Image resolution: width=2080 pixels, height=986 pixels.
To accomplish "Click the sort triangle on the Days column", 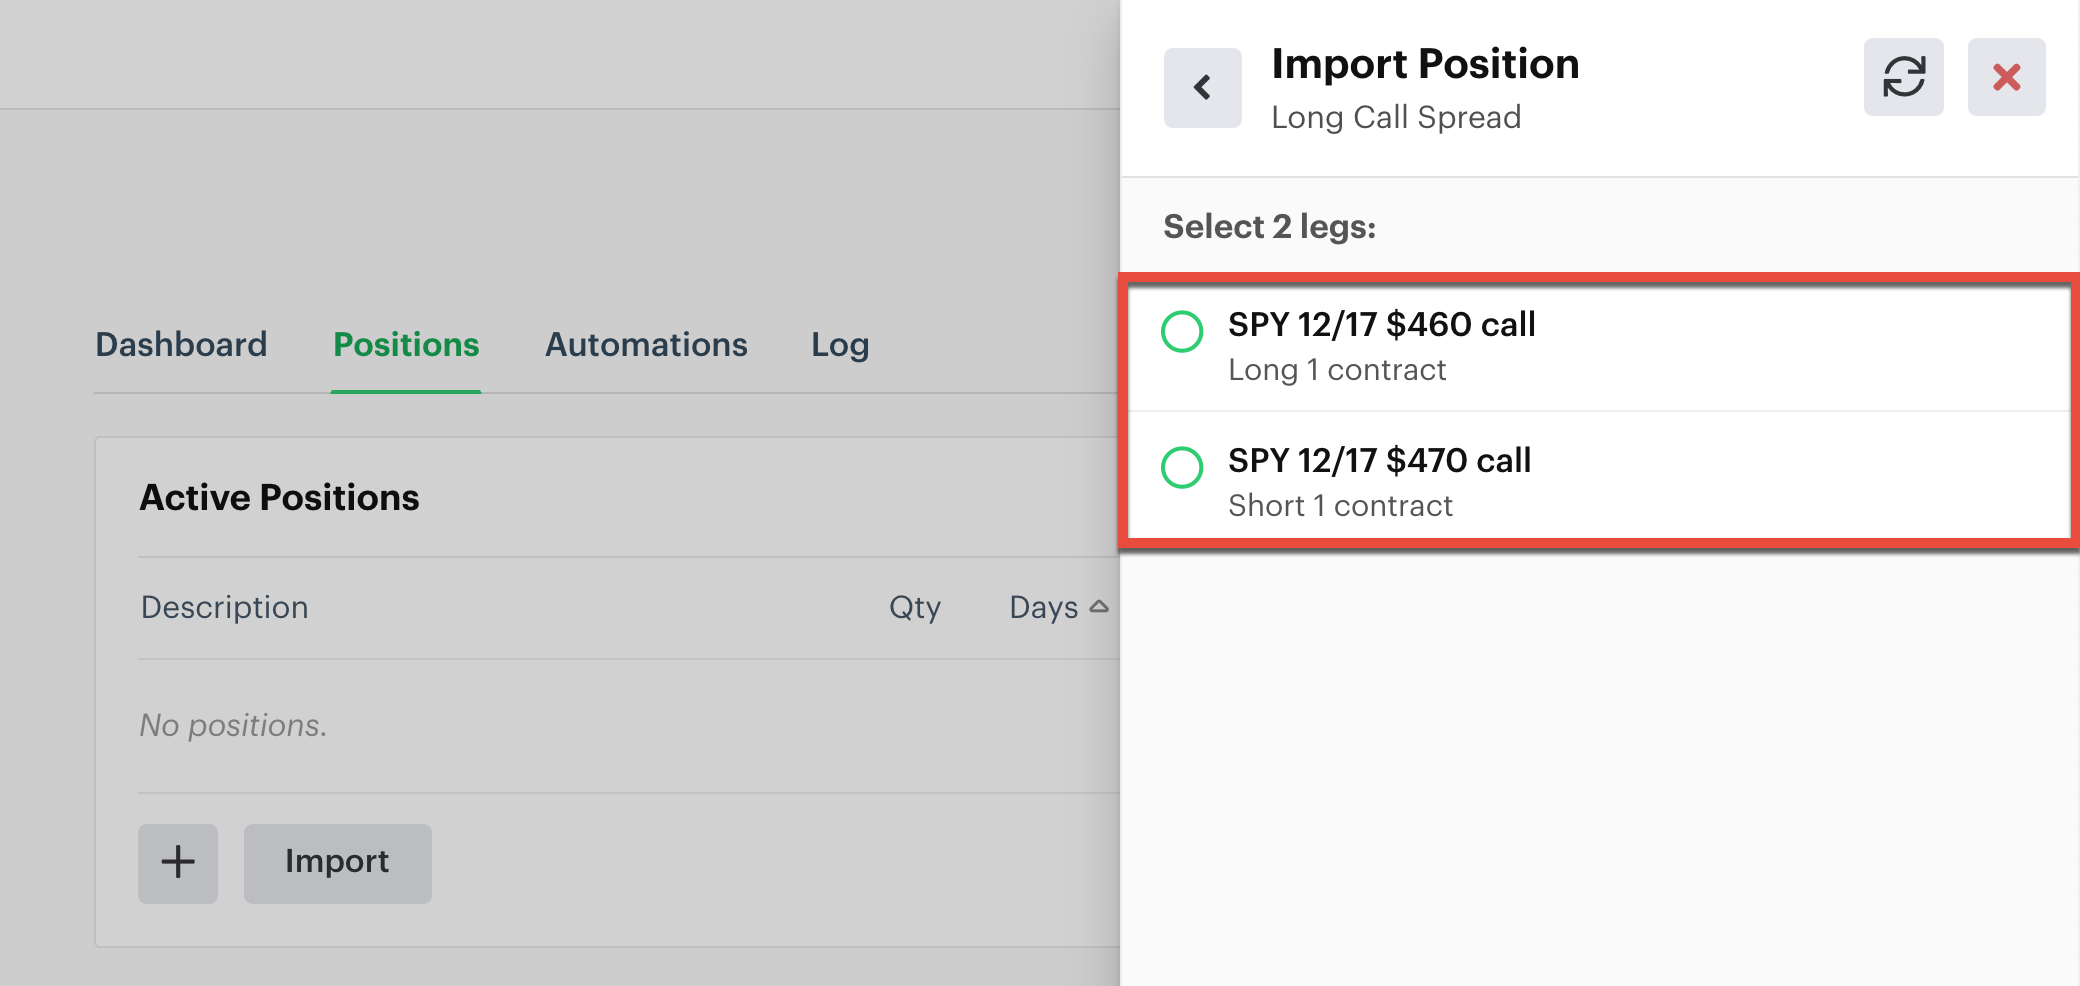I will 1097,606.
